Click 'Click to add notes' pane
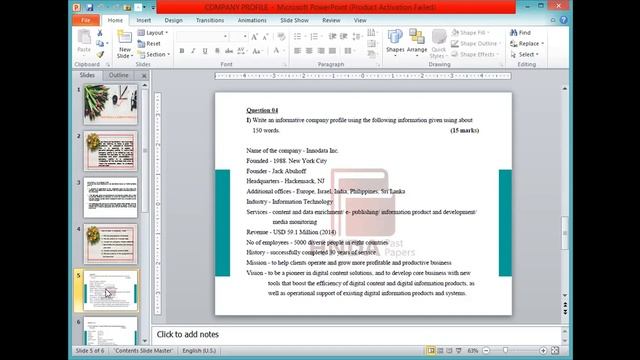640x360 pixels. 357,335
